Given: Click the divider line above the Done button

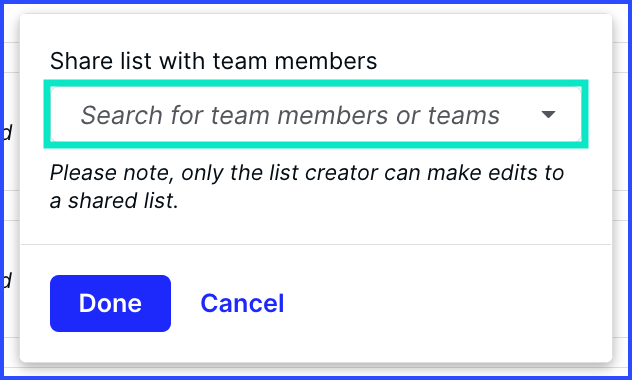Looking at the screenshot, I should pos(316,244).
